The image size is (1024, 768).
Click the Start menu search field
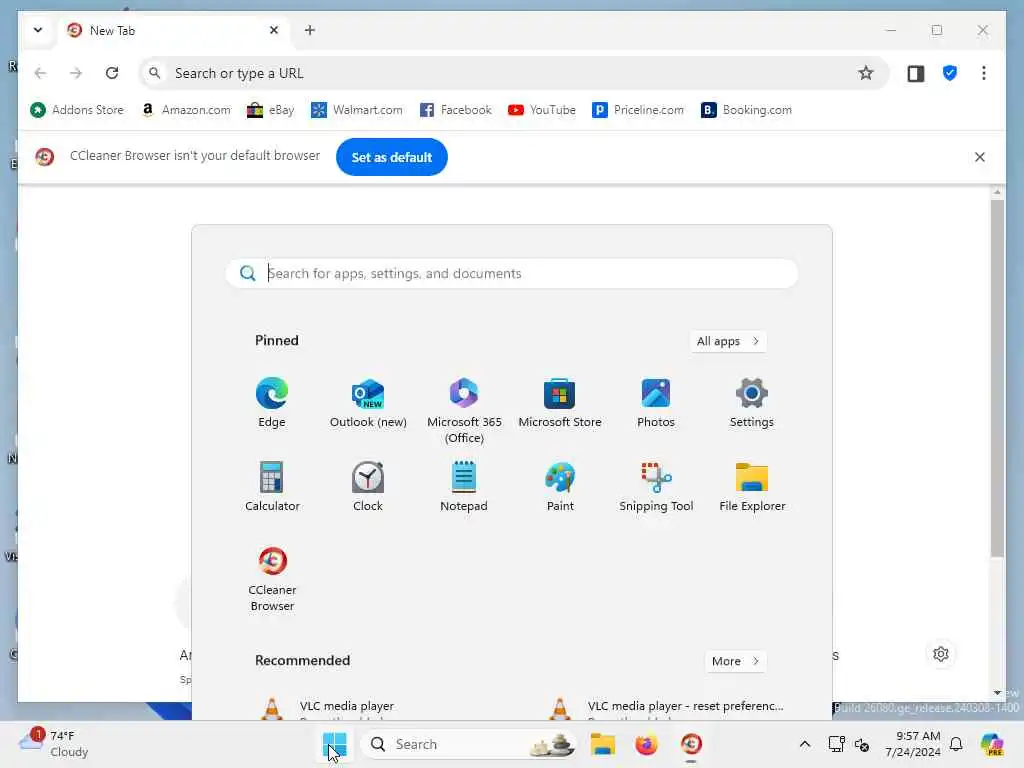[x=512, y=273]
